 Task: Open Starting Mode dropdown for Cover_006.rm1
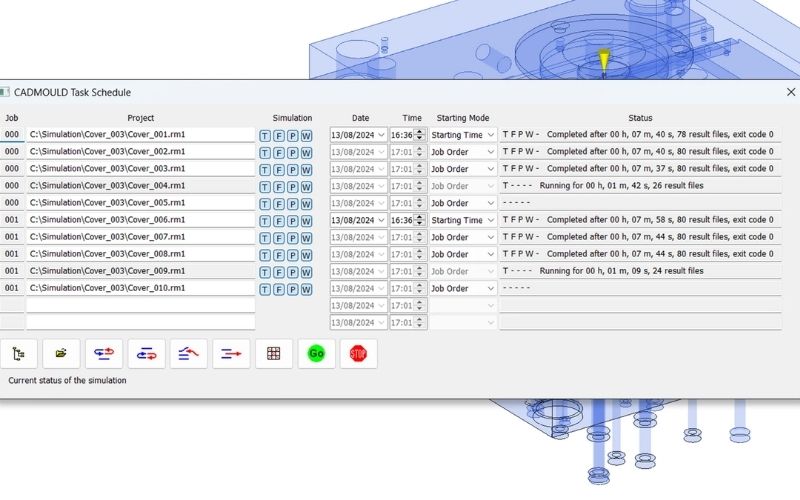point(463,220)
